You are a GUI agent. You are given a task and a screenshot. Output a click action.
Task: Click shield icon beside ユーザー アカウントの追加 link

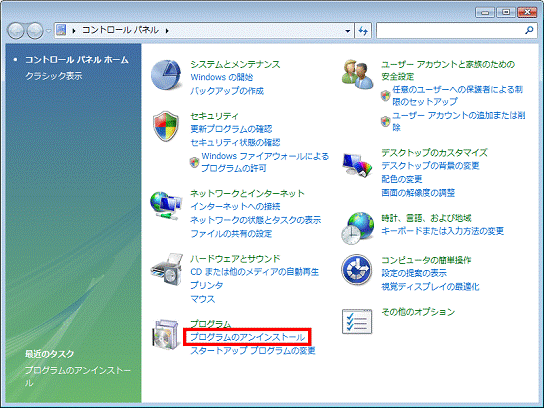385,121
